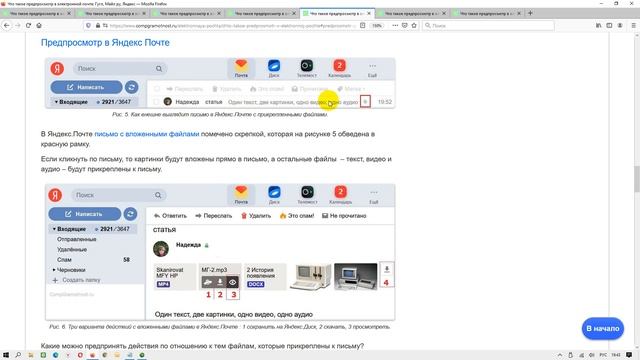This screenshot has width=640, height=360.
Task: Click the Яндекс Я logo in figure 5
Action: (x=57, y=68)
